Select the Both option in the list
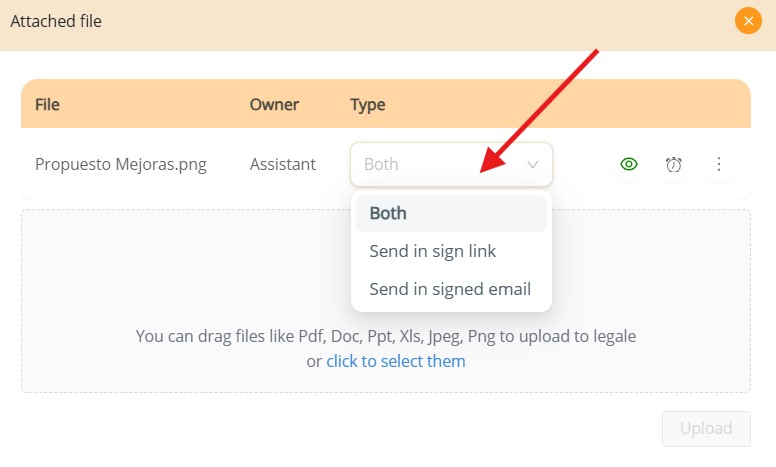 click(x=451, y=213)
